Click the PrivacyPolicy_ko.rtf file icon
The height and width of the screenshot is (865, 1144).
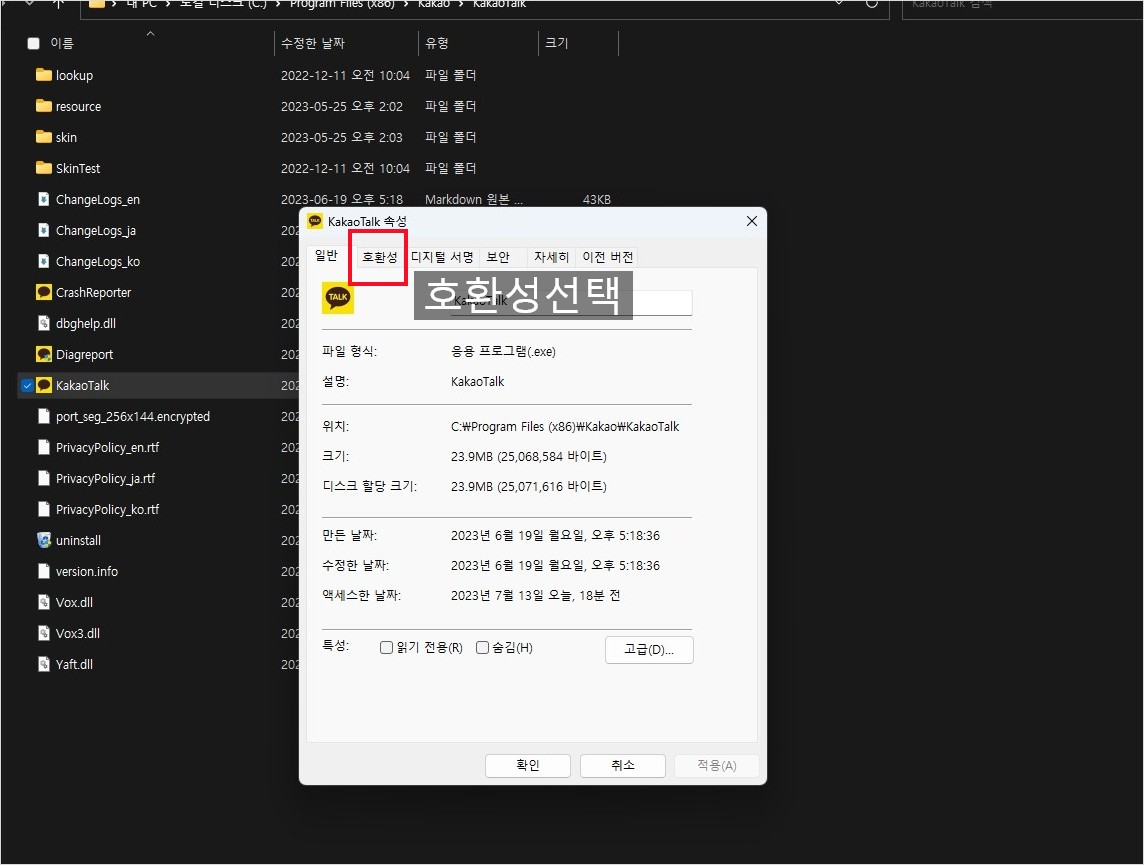click(44, 509)
